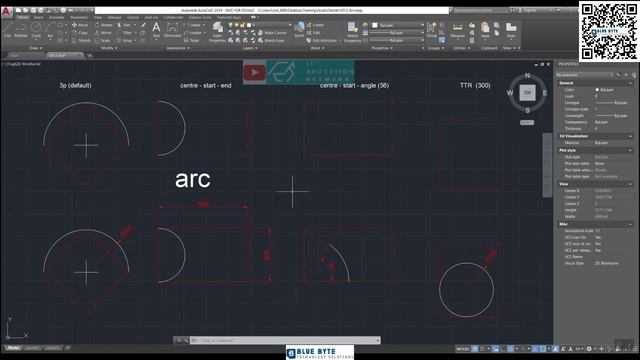Toggle MODEL space button in status bar
This screenshot has width=640, height=360.
pyautogui.click(x=463, y=349)
